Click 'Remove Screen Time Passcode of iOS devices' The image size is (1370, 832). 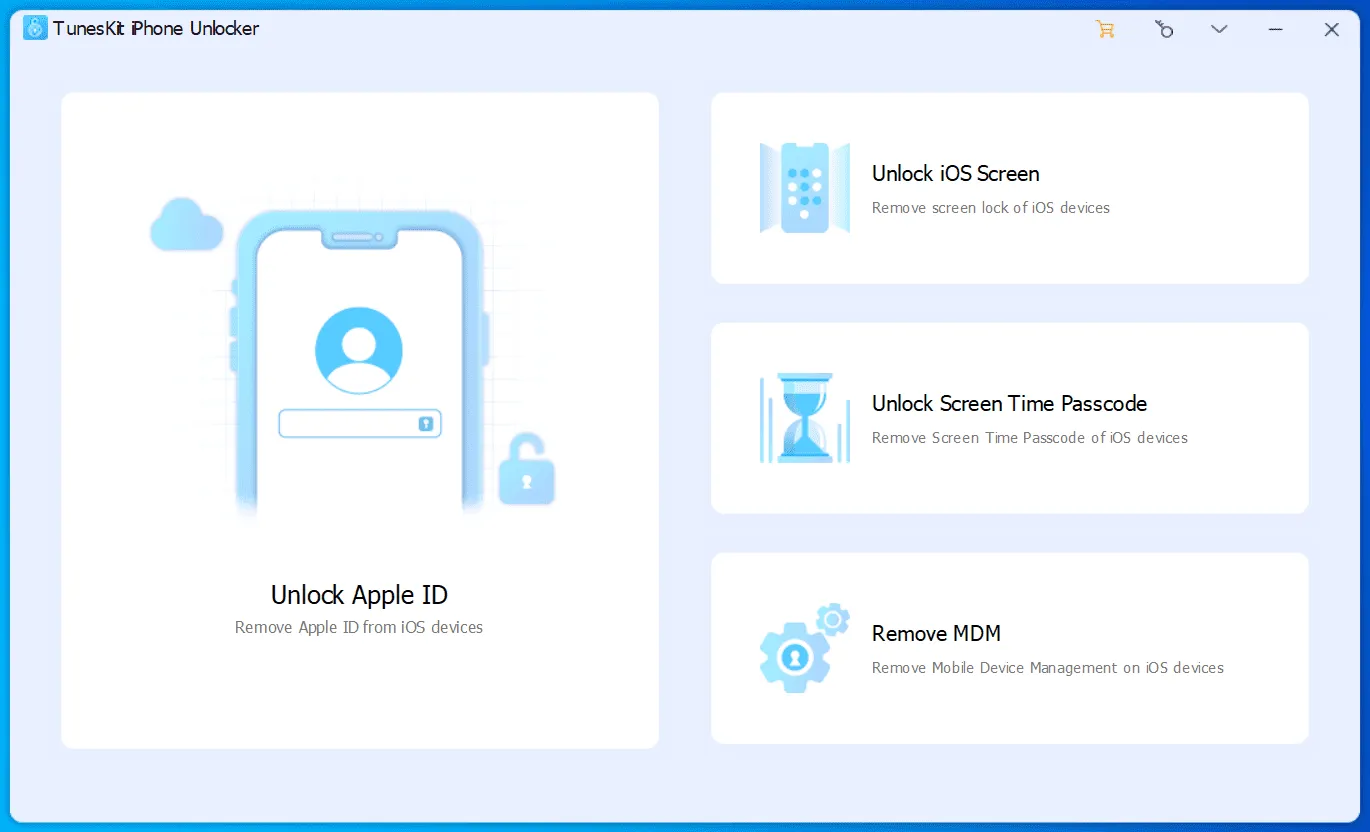point(1030,438)
